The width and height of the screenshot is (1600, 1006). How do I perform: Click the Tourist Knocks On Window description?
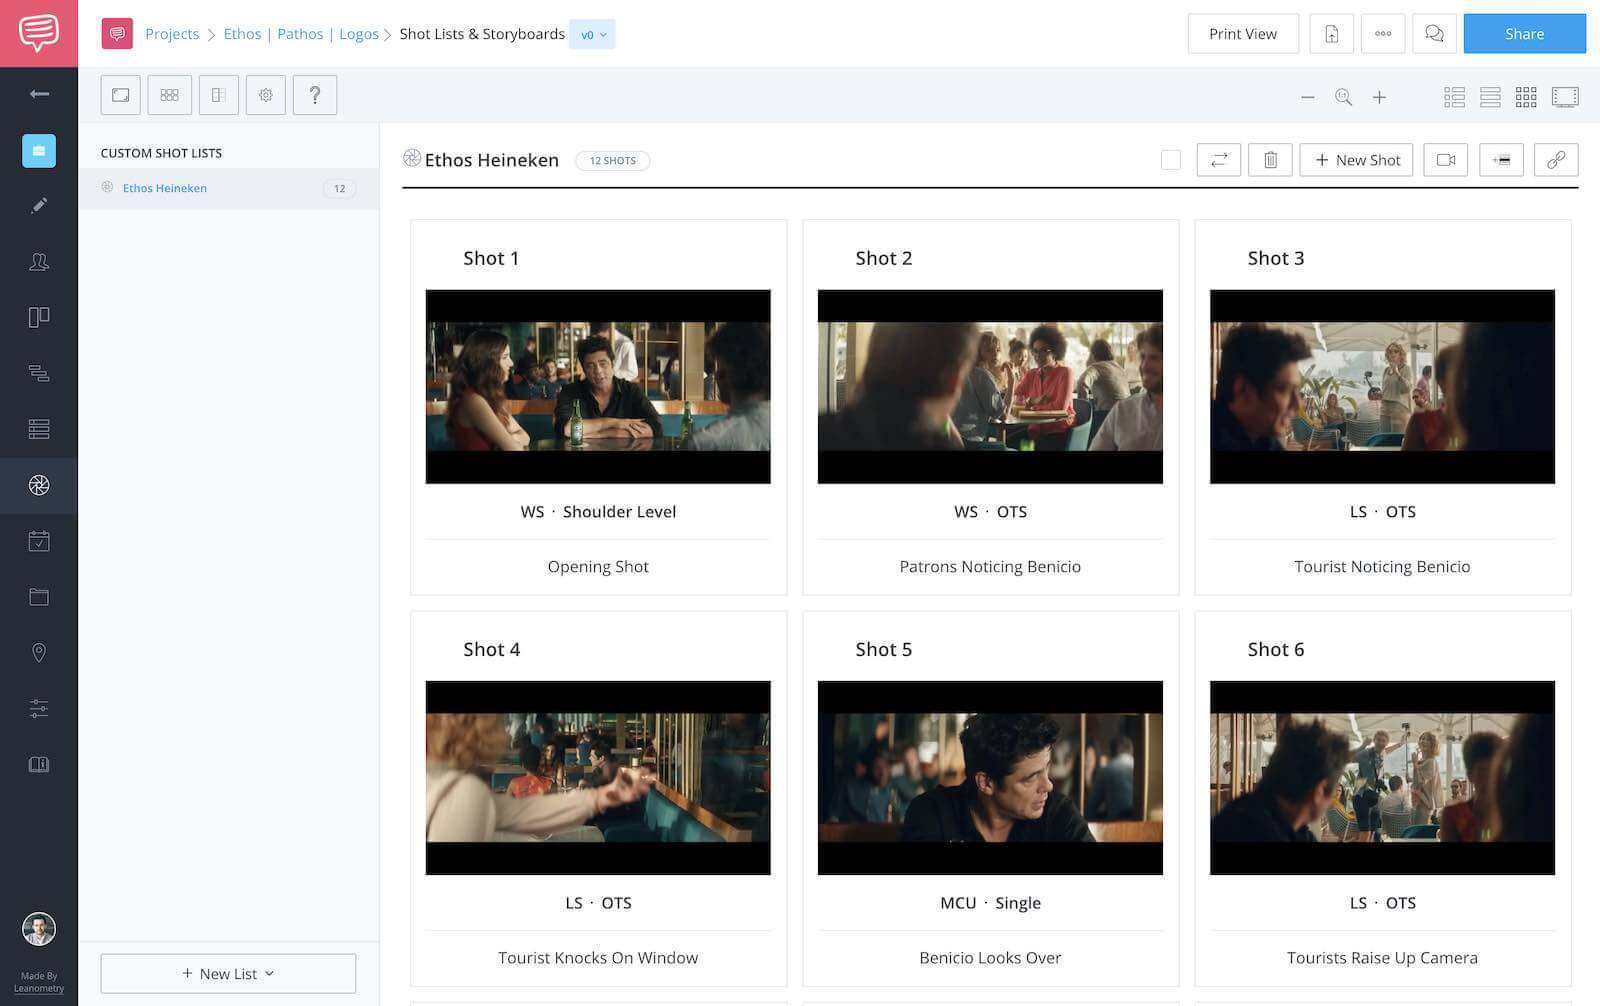[x=598, y=957]
